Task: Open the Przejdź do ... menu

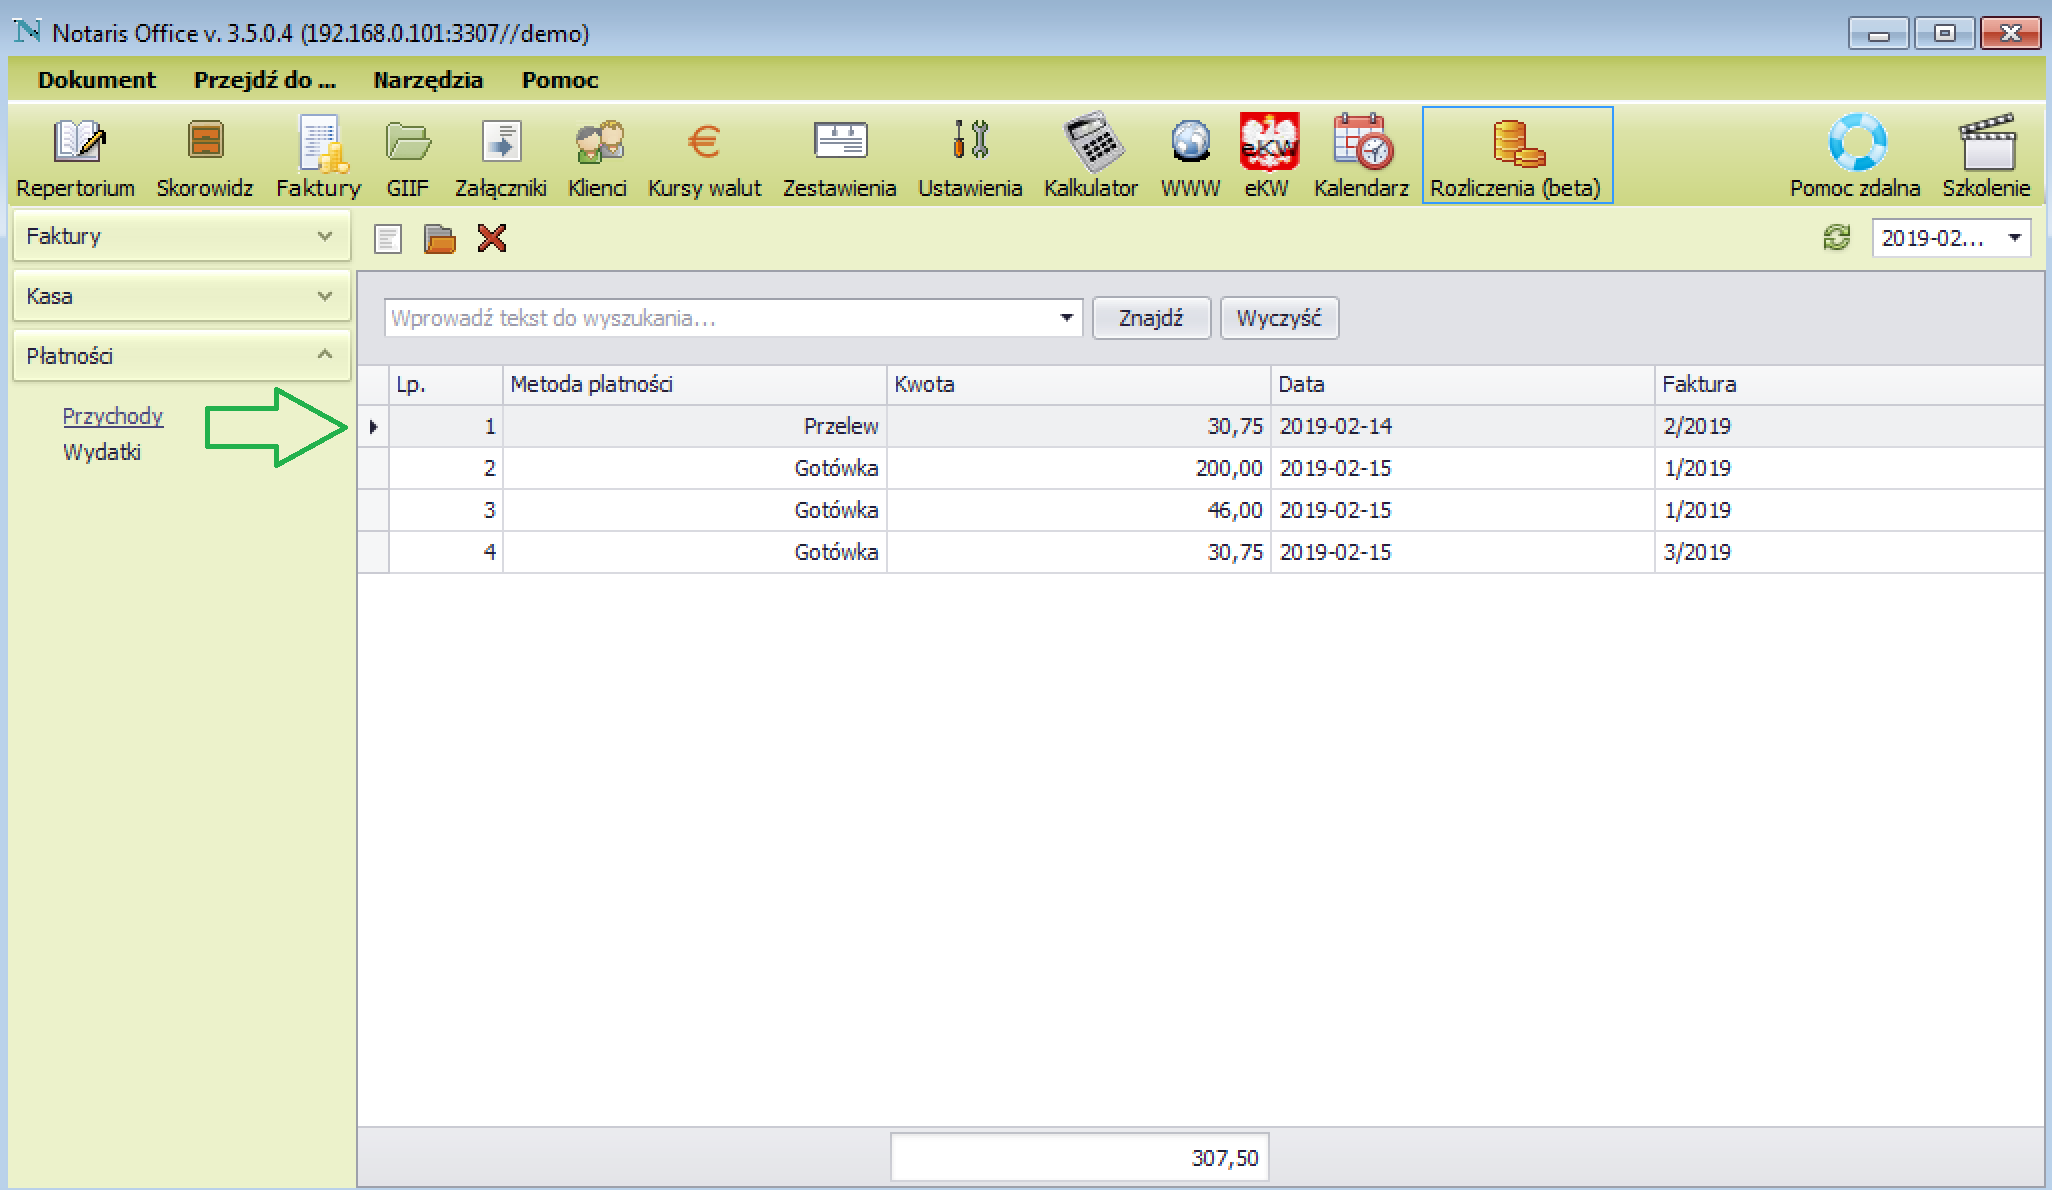Action: point(265,80)
